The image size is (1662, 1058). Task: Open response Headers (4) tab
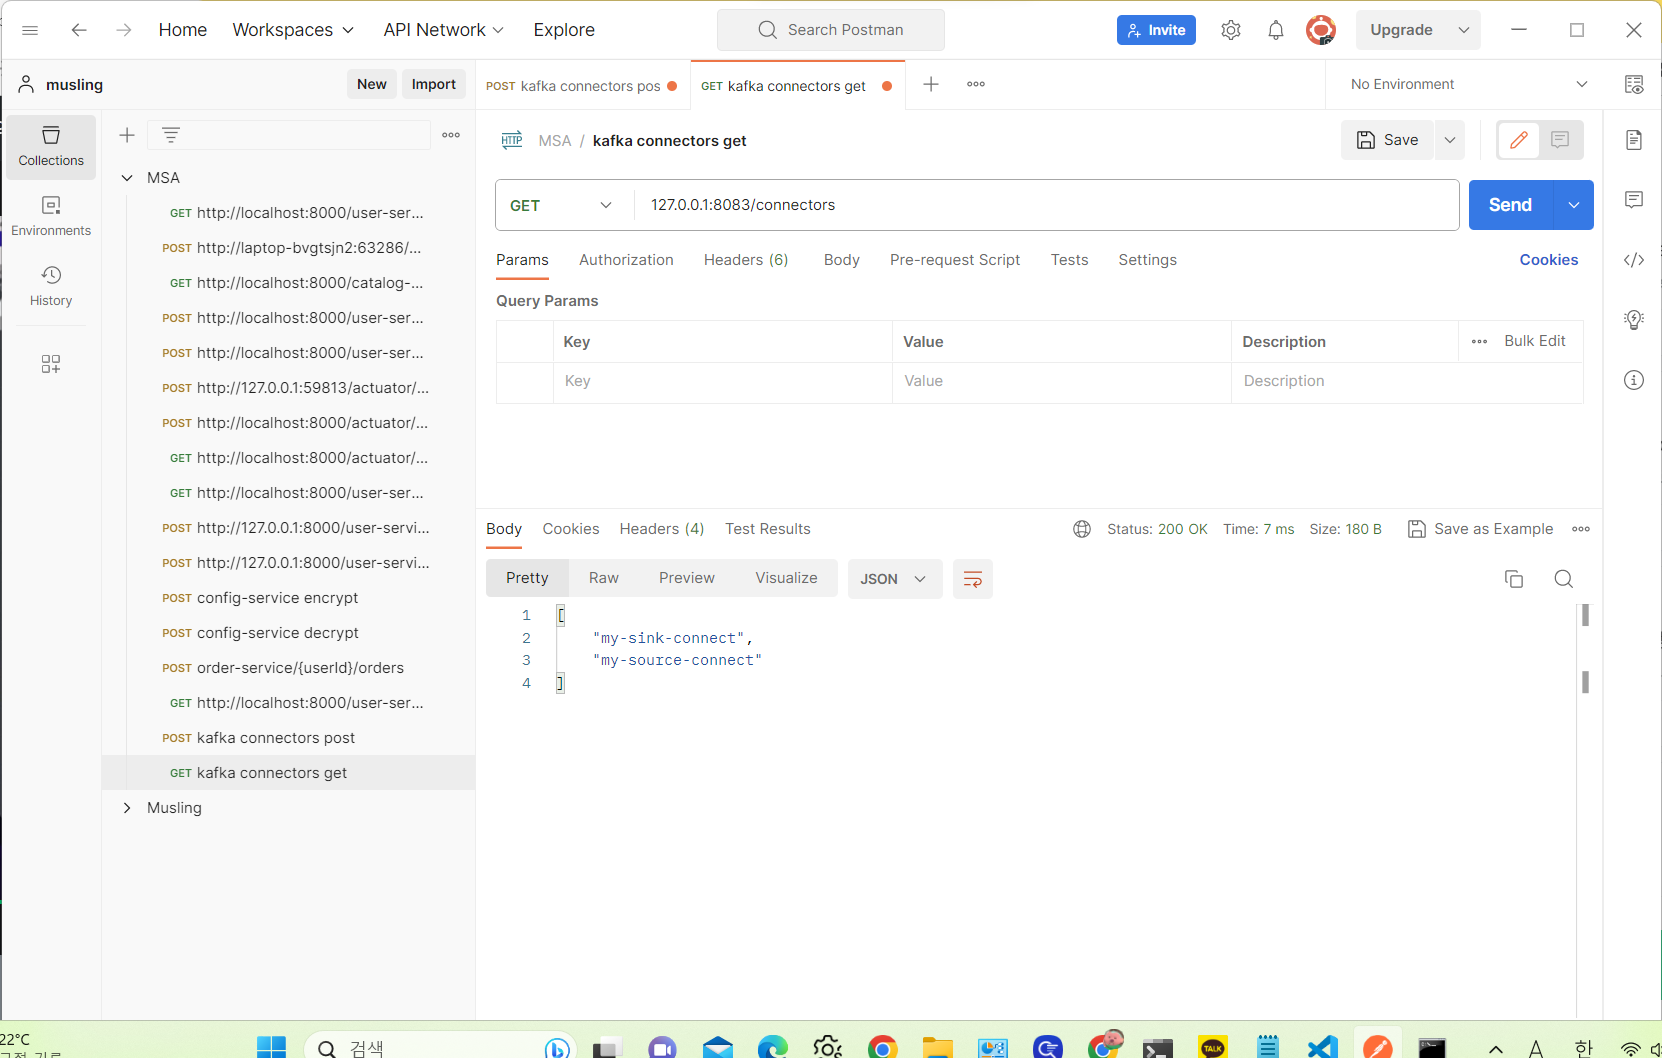click(662, 529)
